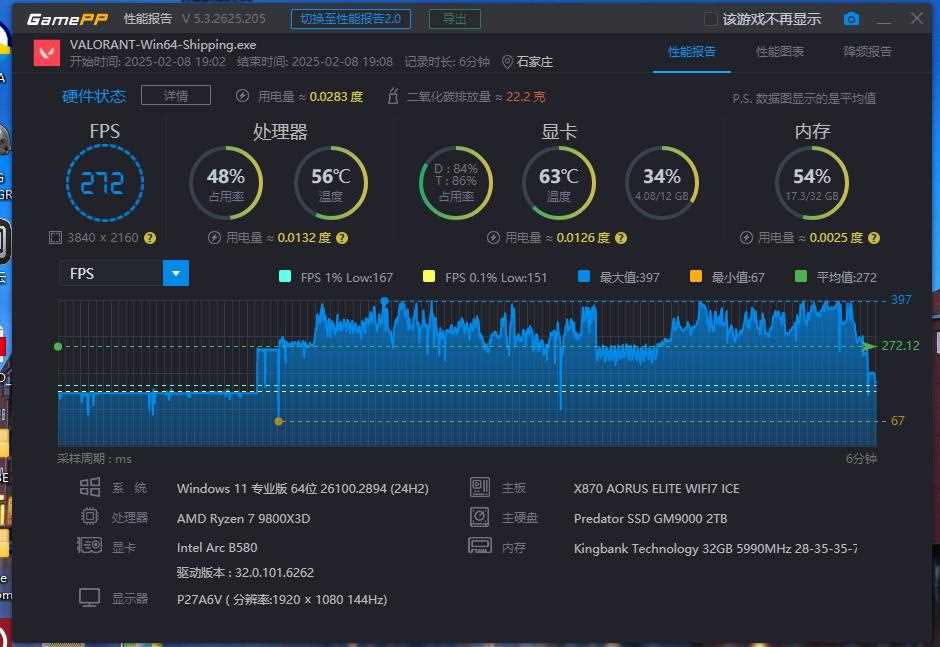The height and width of the screenshot is (647, 940).
Task: Click the orange 67 minimum marker dot
Action: coord(278,422)
